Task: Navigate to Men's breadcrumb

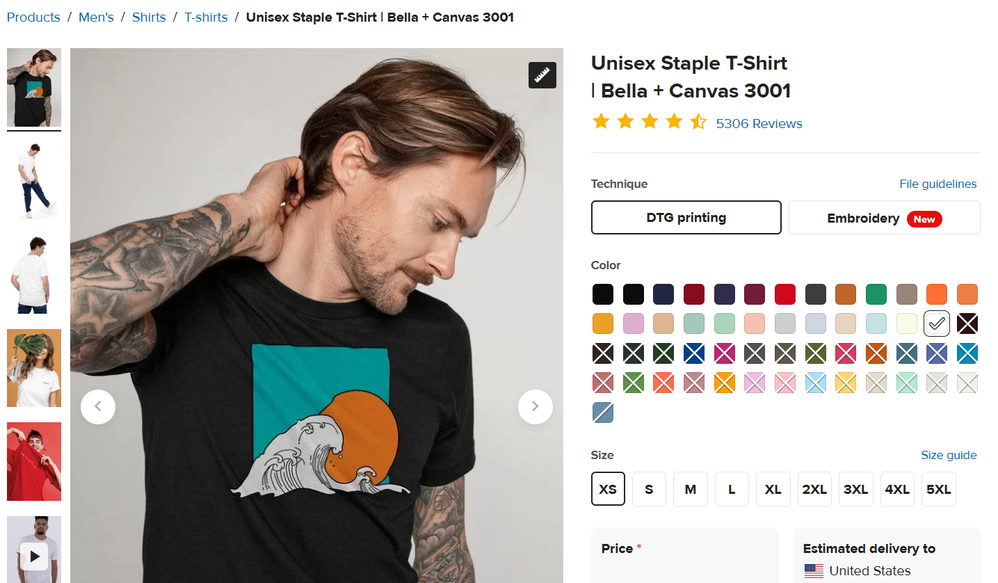Action: [x=96, y=17]
